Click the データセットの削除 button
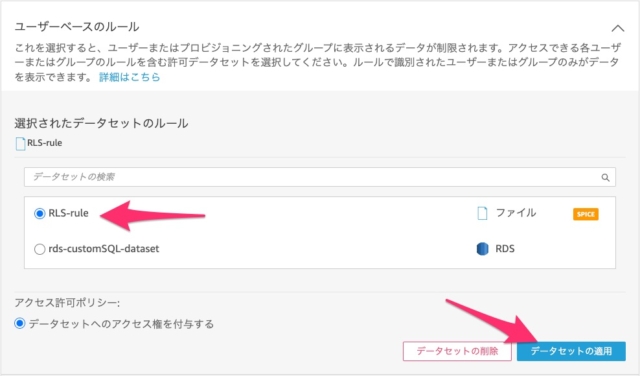This screenshot has width=640, height=376. (x=457, y=351)
